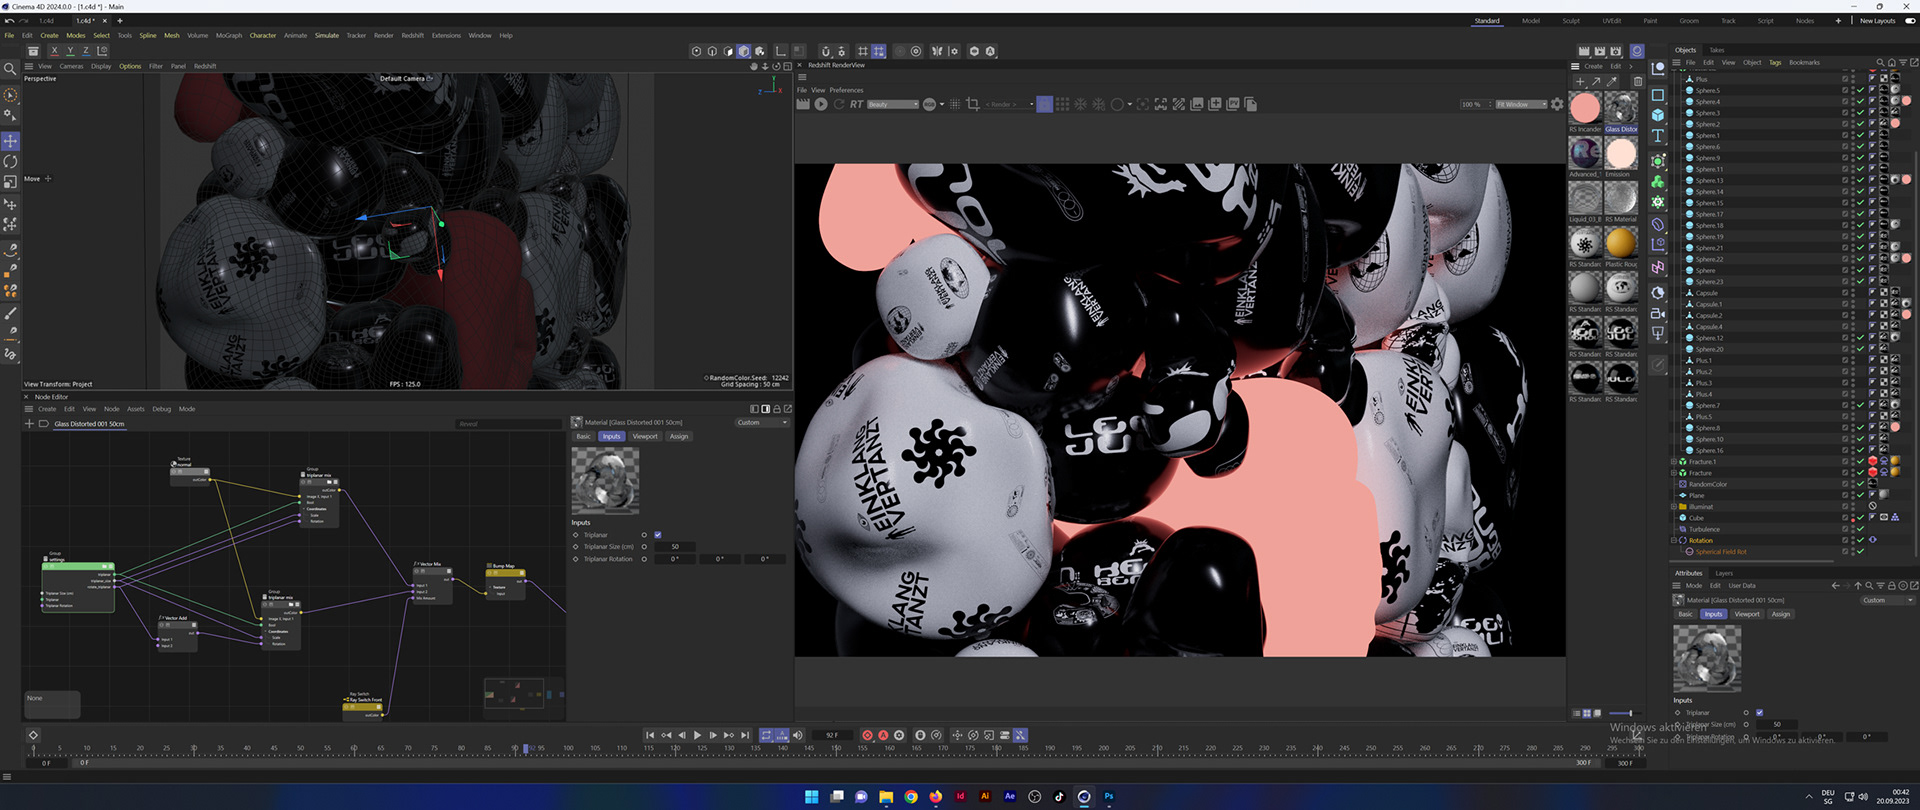This screenshot has height=810, width=1920.
Task: Click the Camera object icon in palette
Action: (x=1658, y=314)
